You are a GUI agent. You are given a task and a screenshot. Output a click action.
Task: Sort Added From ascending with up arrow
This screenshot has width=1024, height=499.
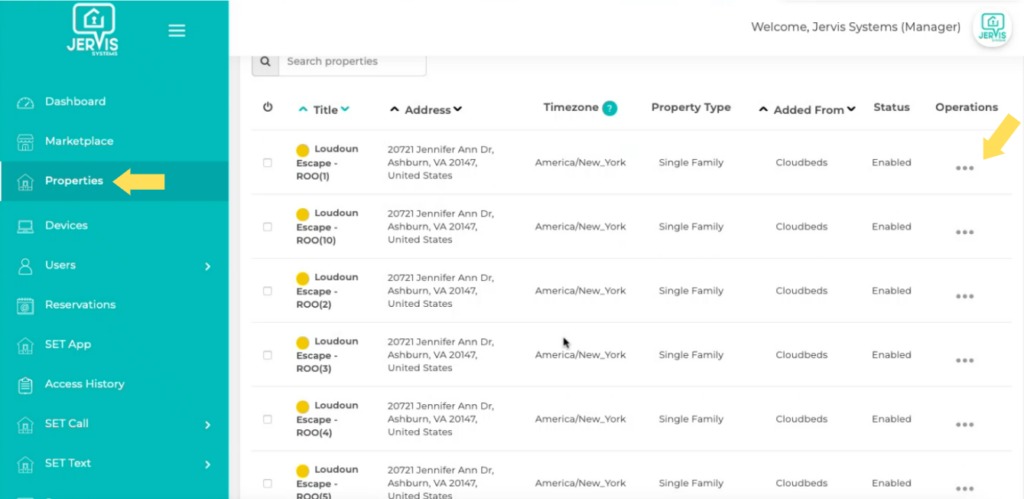point(763,110)
